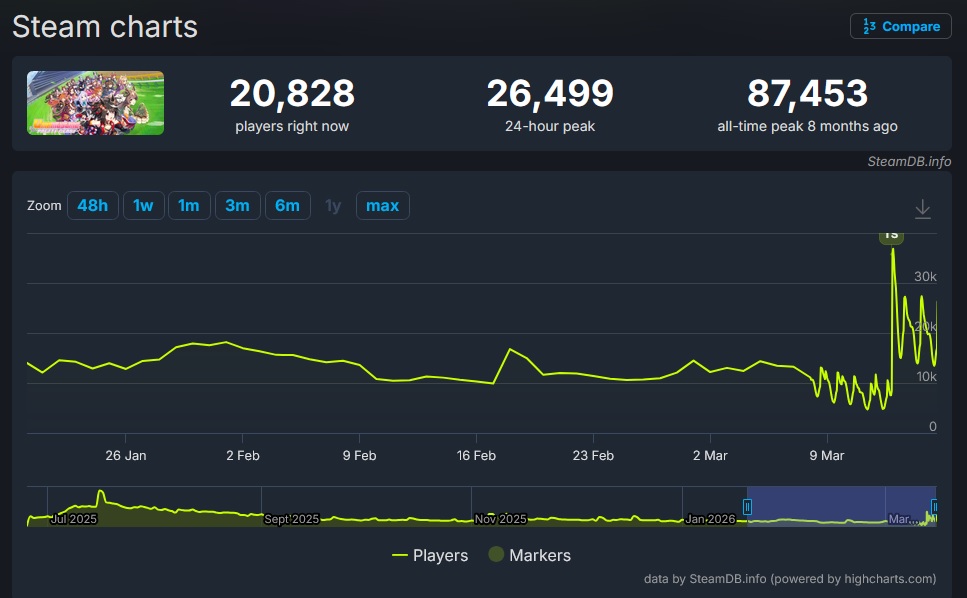Zoom chart to 6m
This screenshot has height=598, width=967.
click(287, 205)
